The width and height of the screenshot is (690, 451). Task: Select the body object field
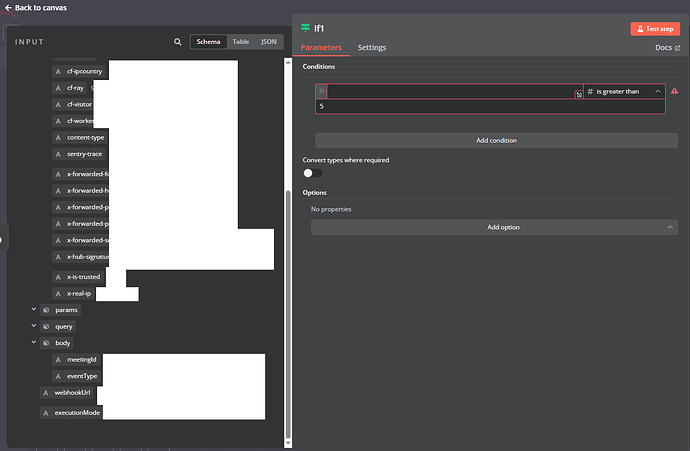(57, 343)
